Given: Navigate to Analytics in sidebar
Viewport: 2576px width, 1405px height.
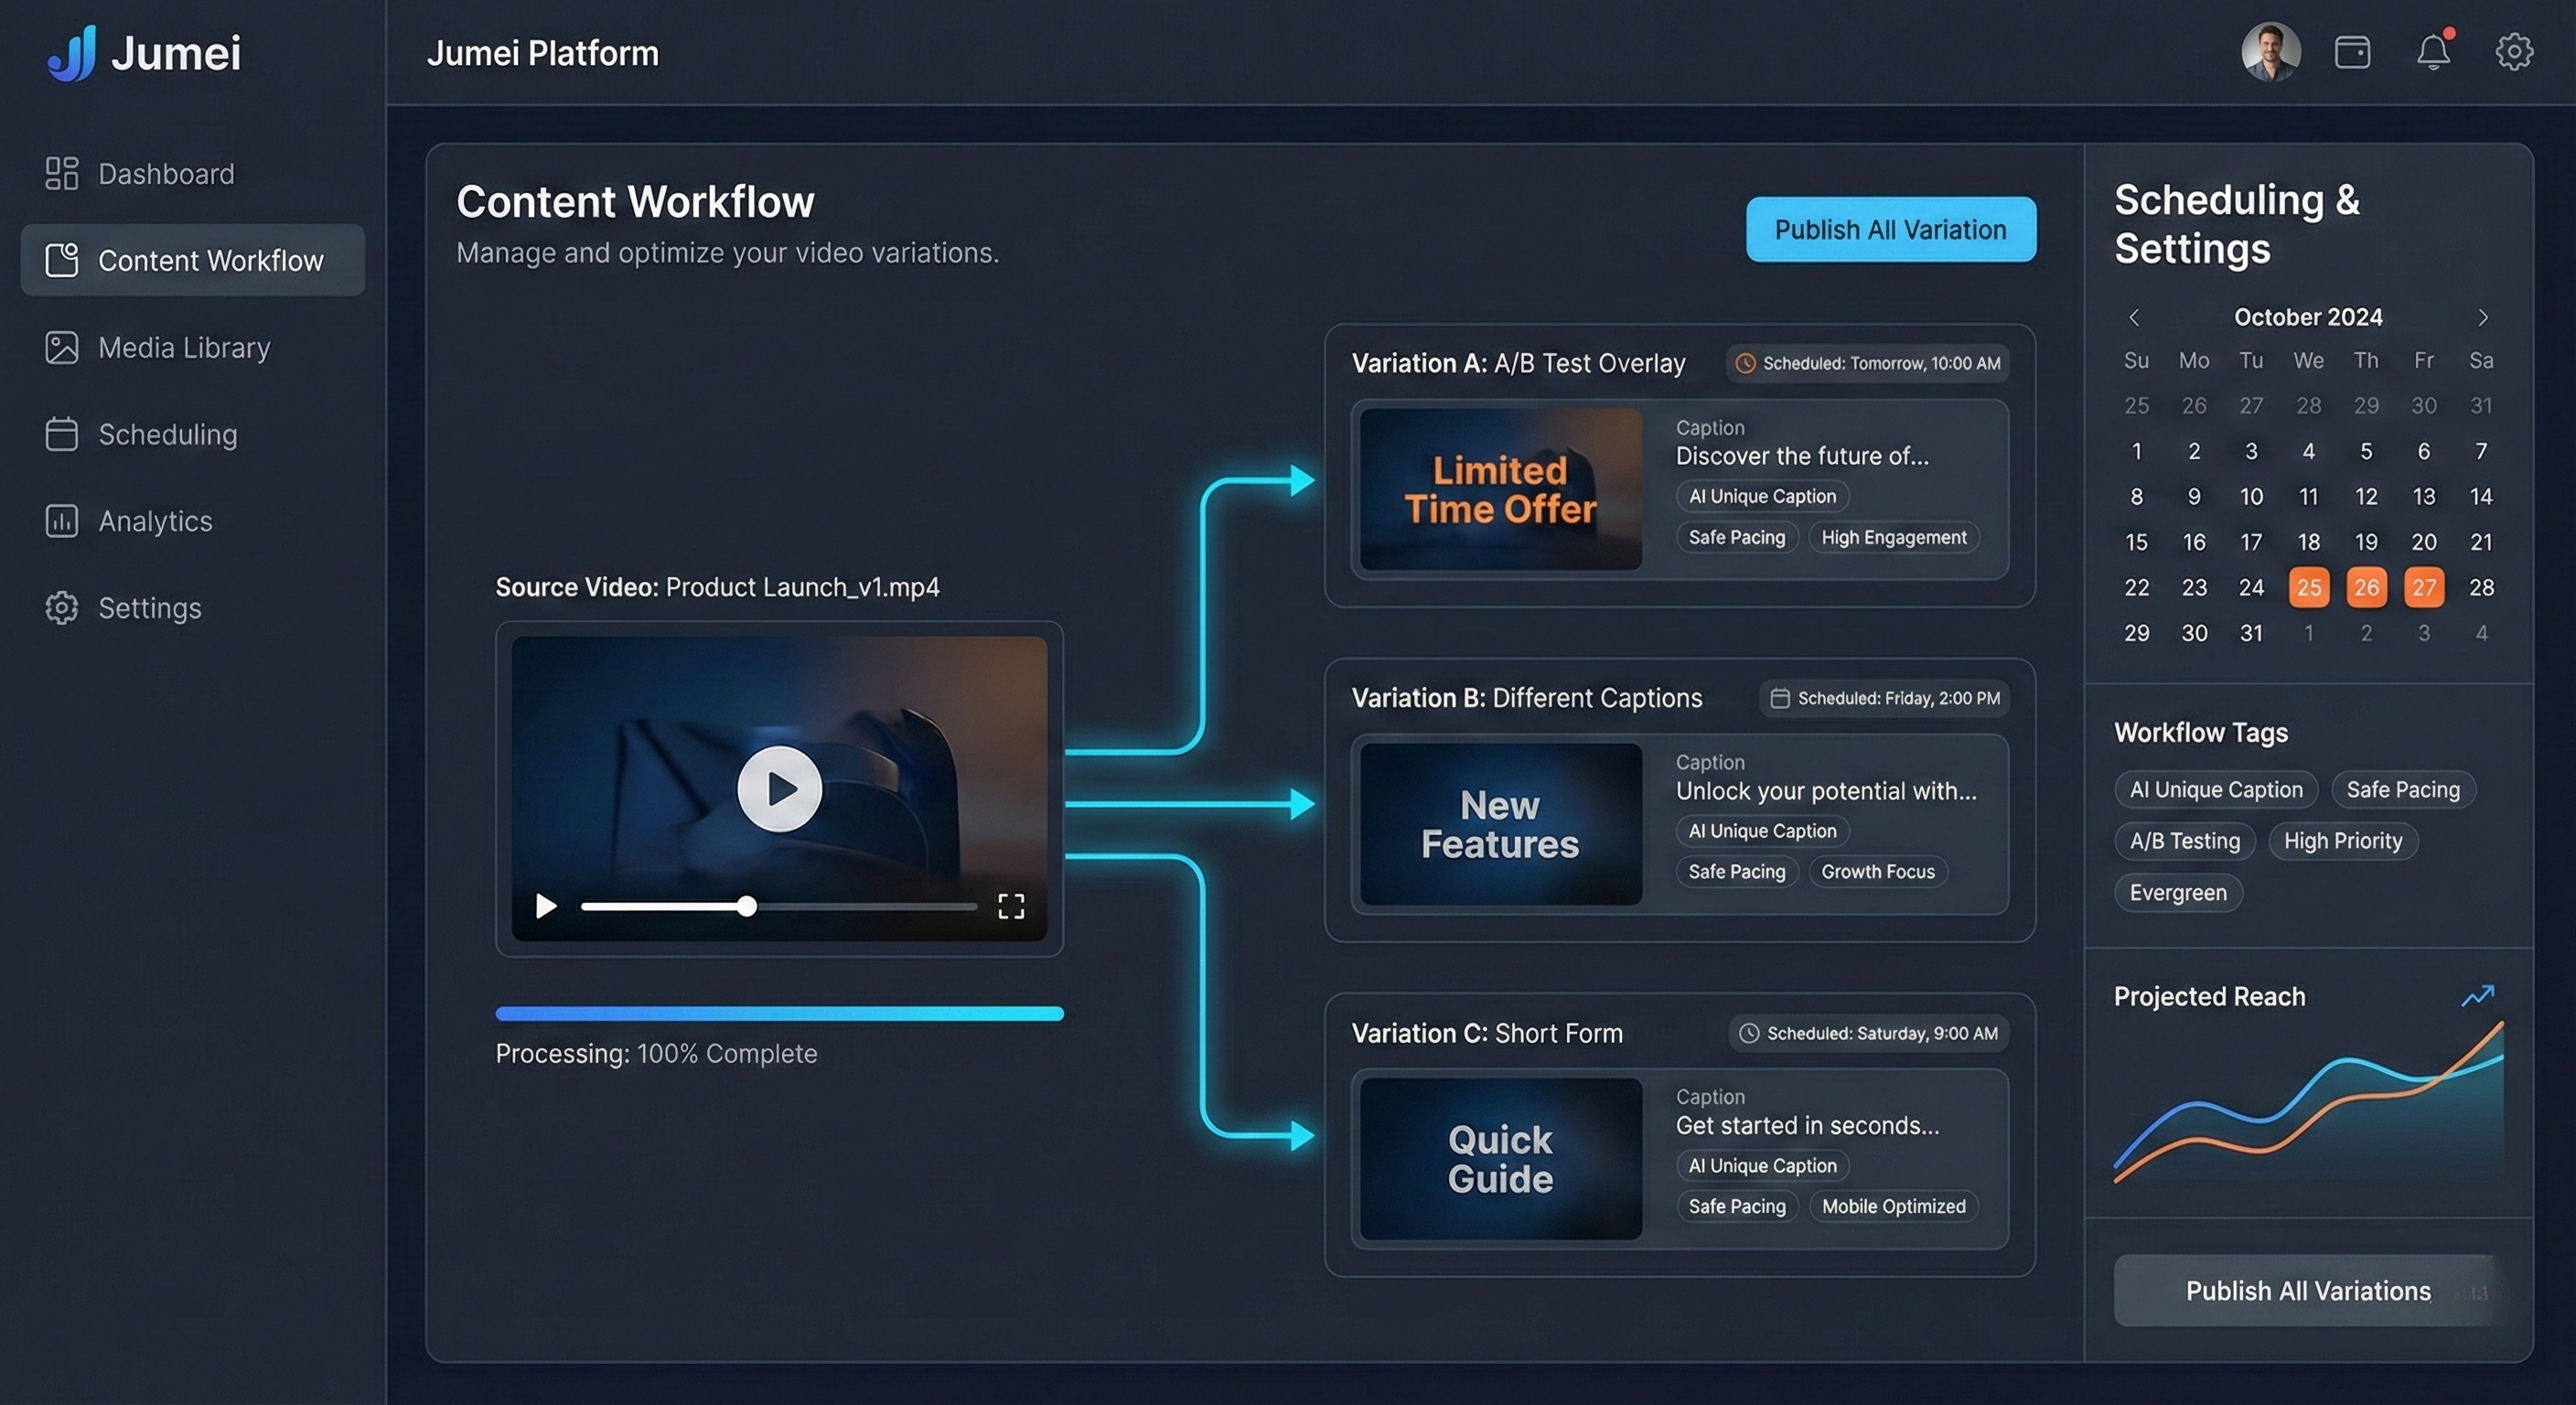Looking at the screenshot, I should 155,521.
